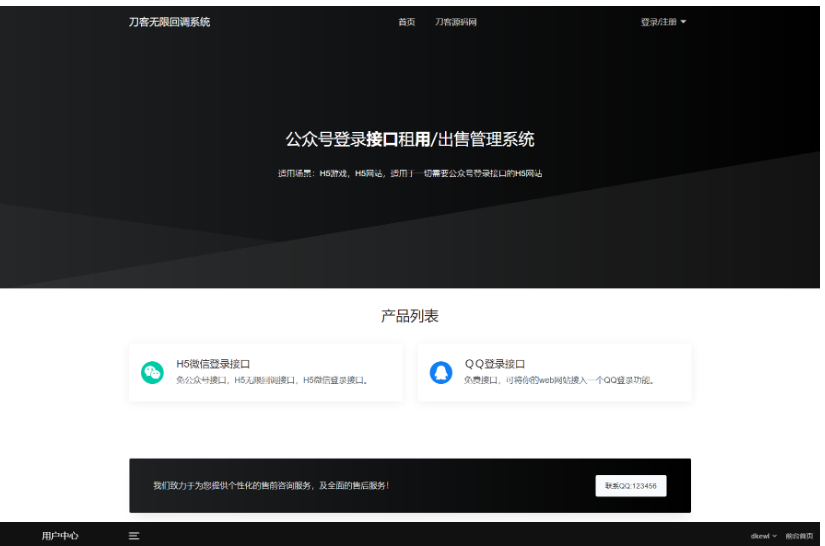Open the QQ登录接口 product title
Viewport: 825px width, 546px height.
(495, 364)
